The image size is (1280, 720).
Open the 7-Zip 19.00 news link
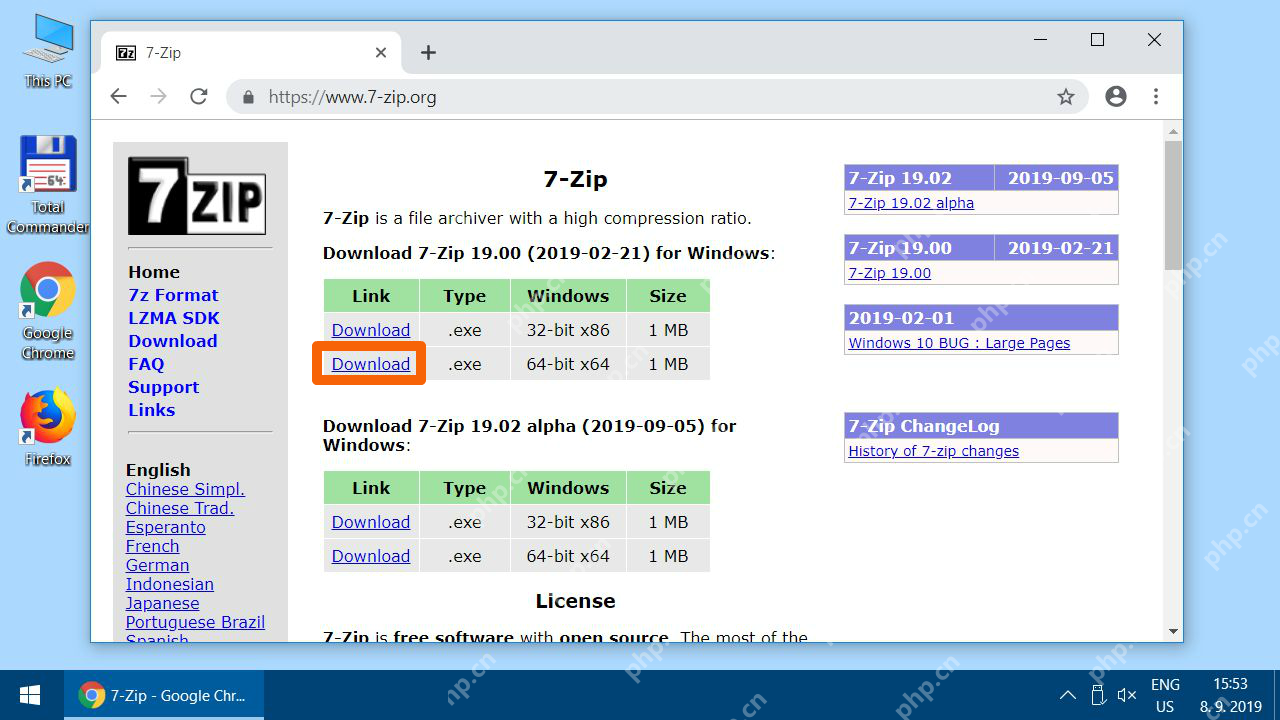(x=890, y=273)
